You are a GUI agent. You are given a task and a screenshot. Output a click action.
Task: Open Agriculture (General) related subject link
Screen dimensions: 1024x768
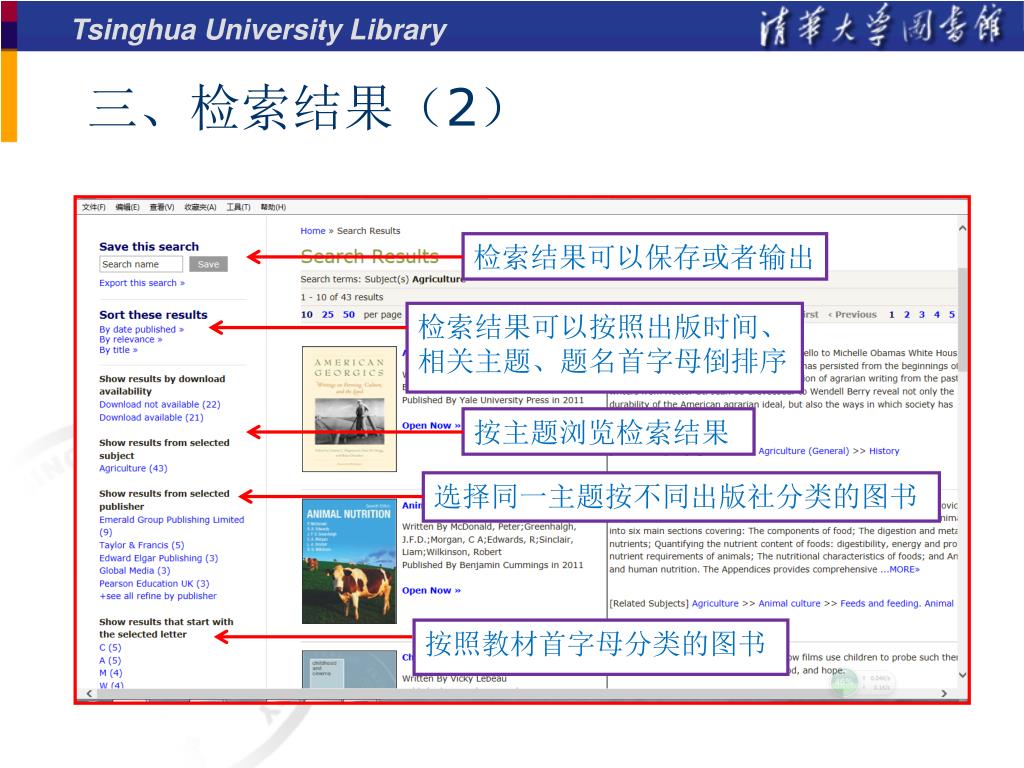[x=803, y=451]
